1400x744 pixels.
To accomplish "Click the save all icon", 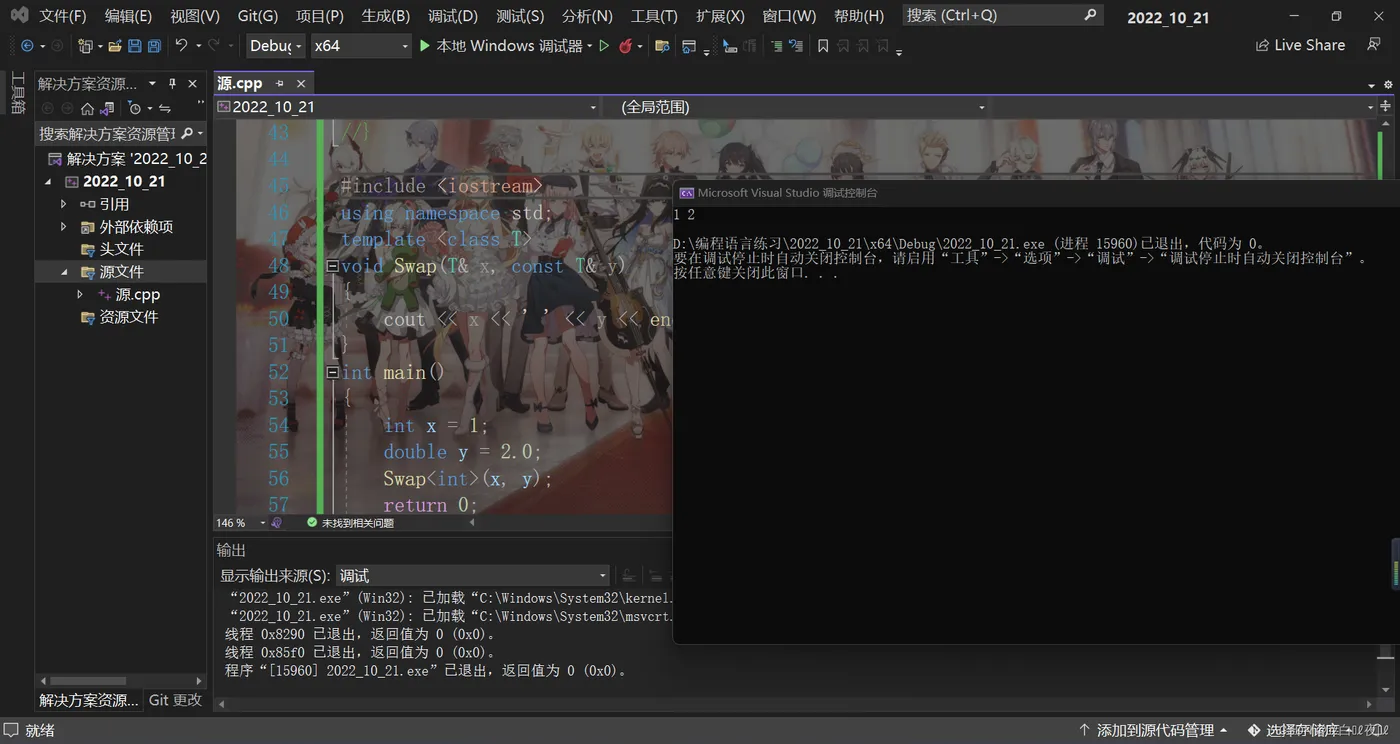I will [x=154, y=46].
